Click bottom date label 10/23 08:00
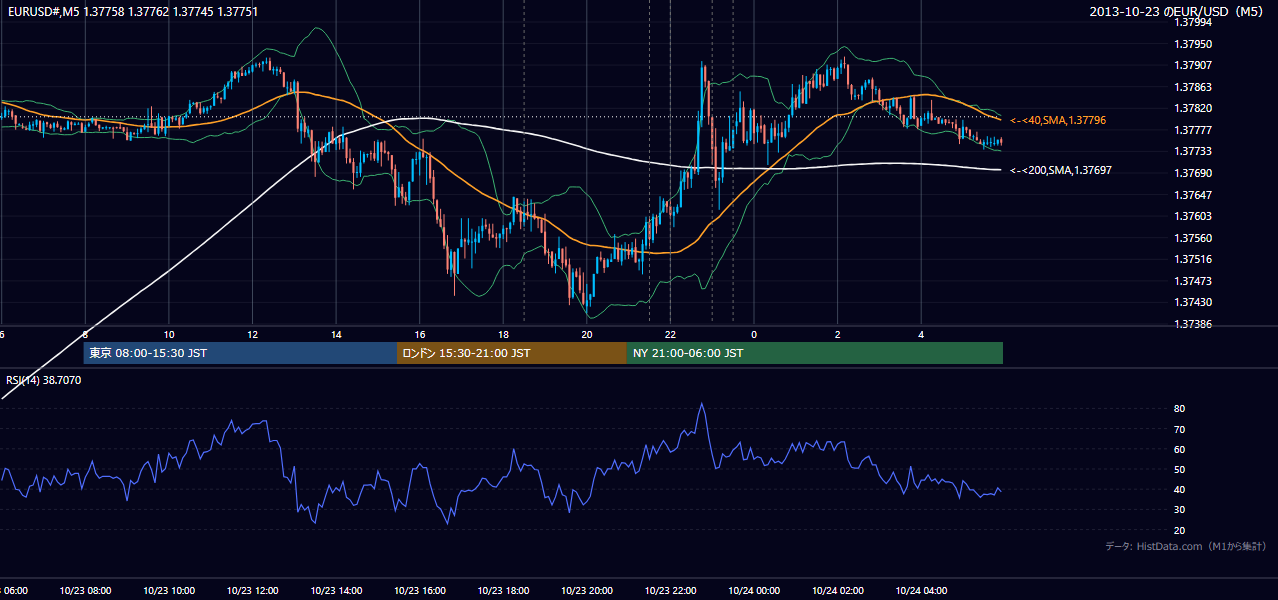This screenshot has height=600, width=1278. pos(85,591)
